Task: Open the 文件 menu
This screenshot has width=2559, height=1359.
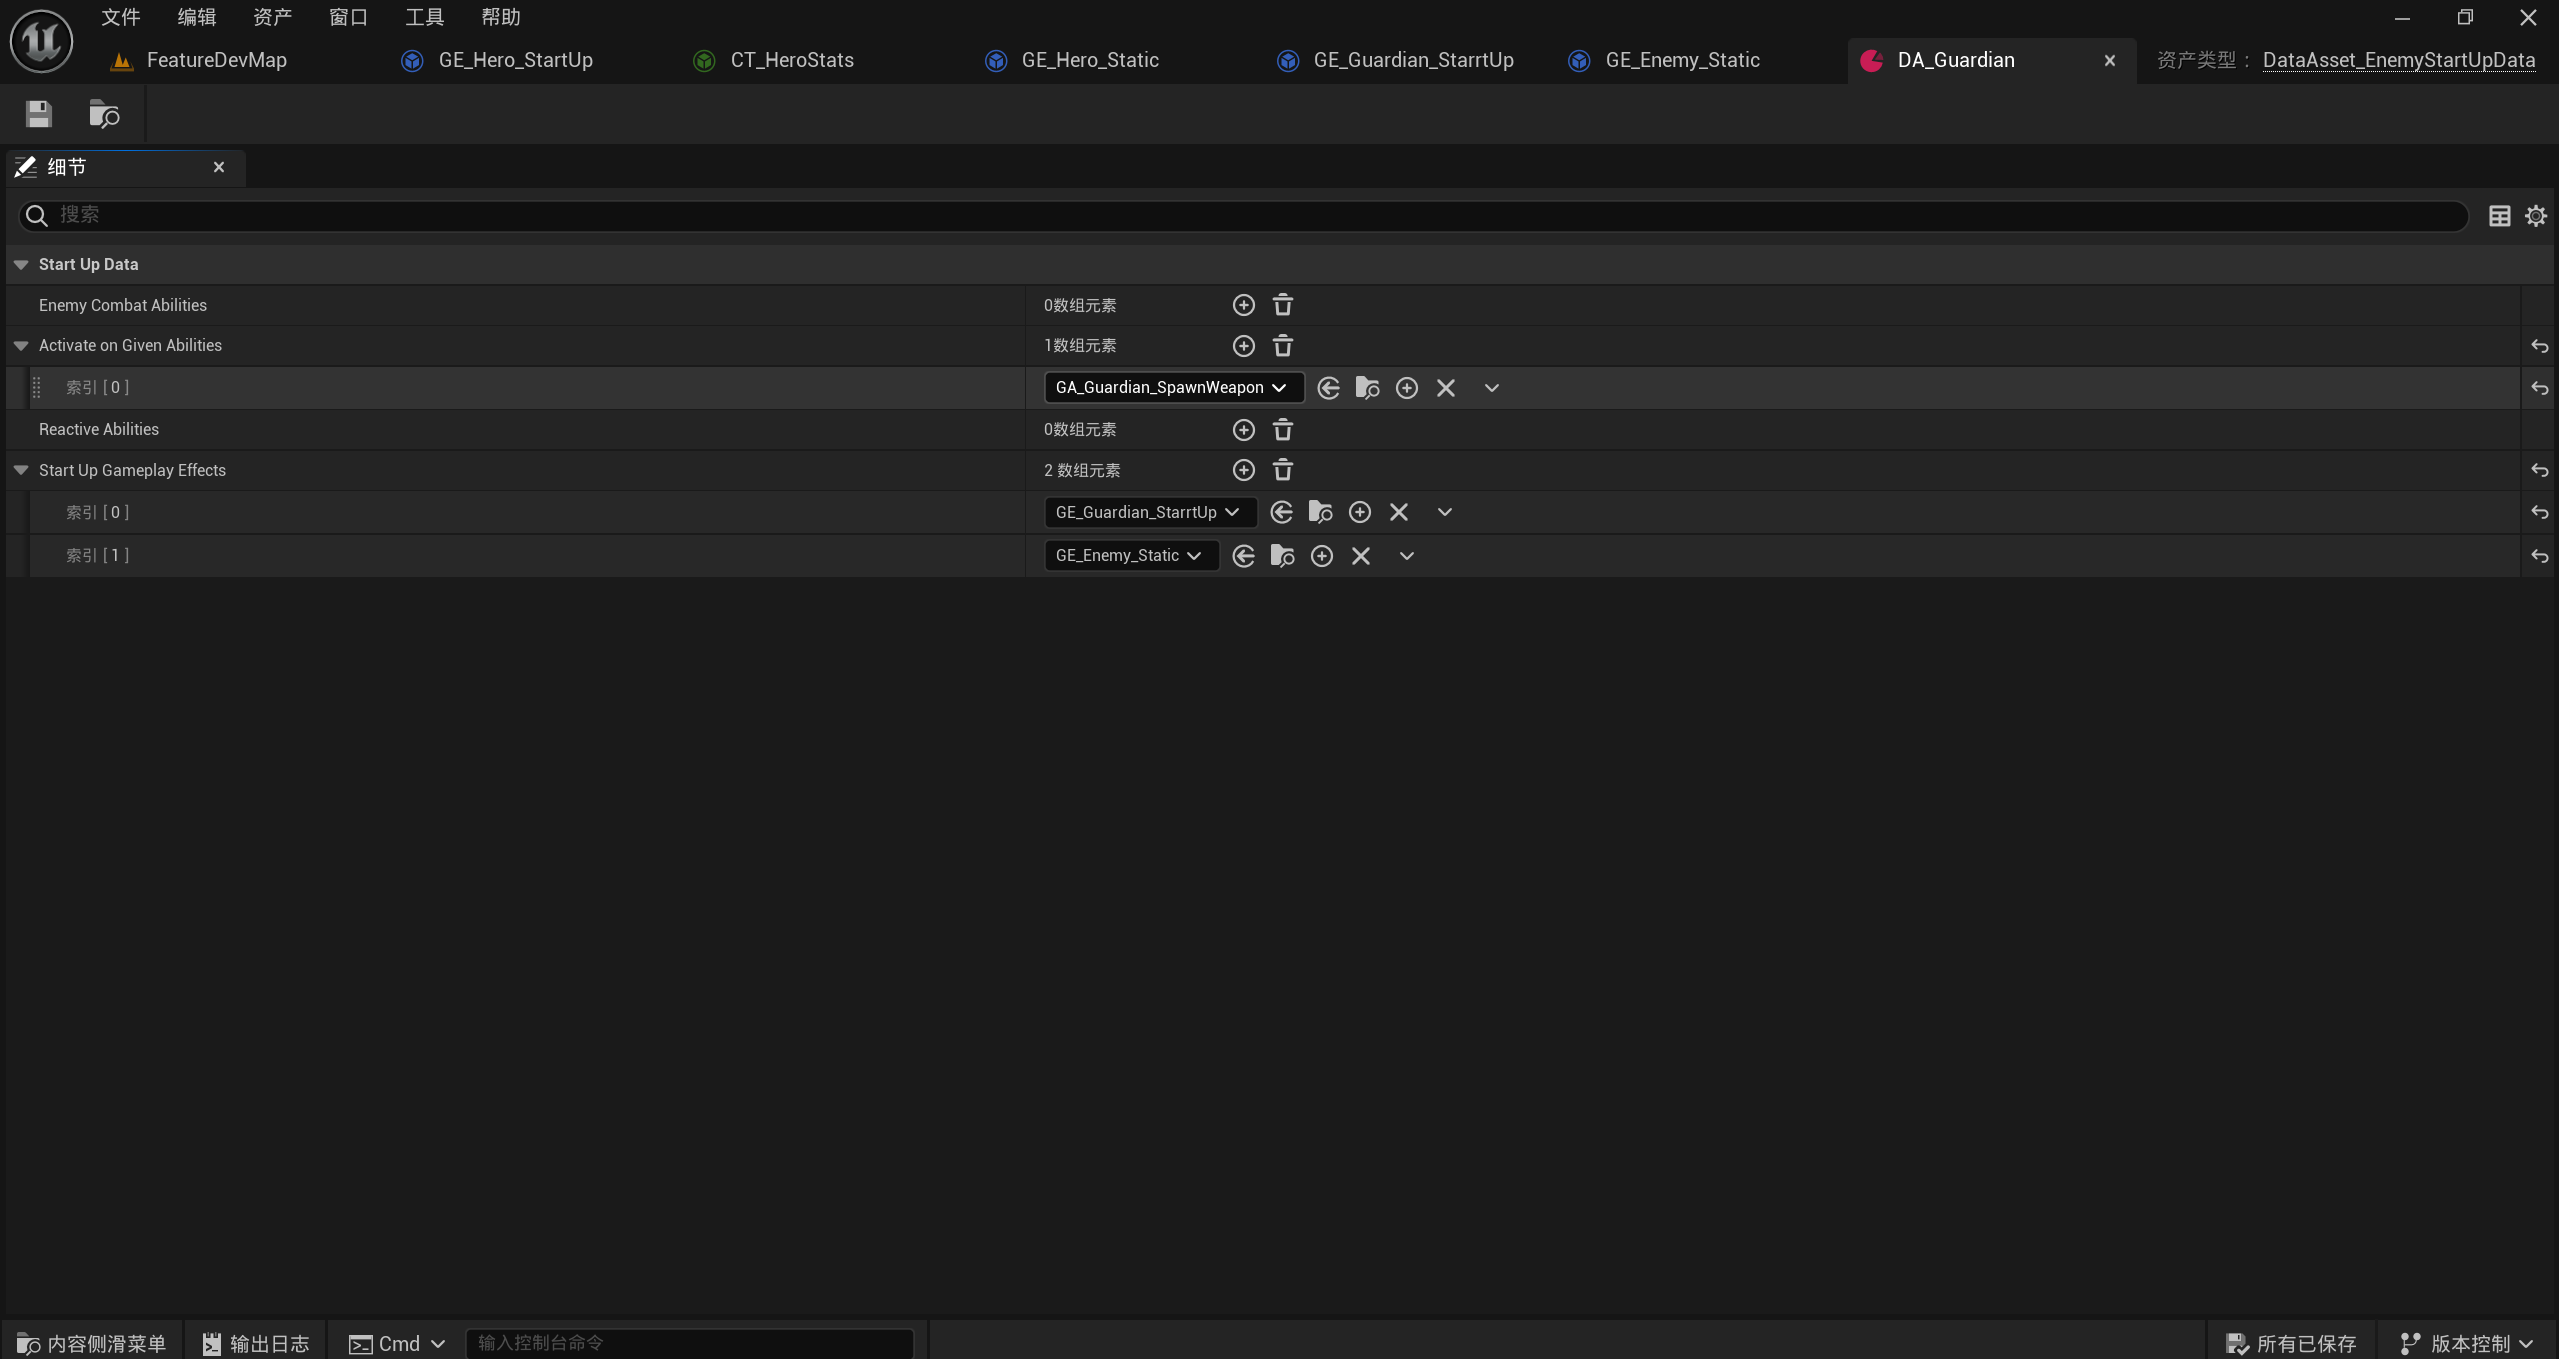Action: click(x=120, y=17)
